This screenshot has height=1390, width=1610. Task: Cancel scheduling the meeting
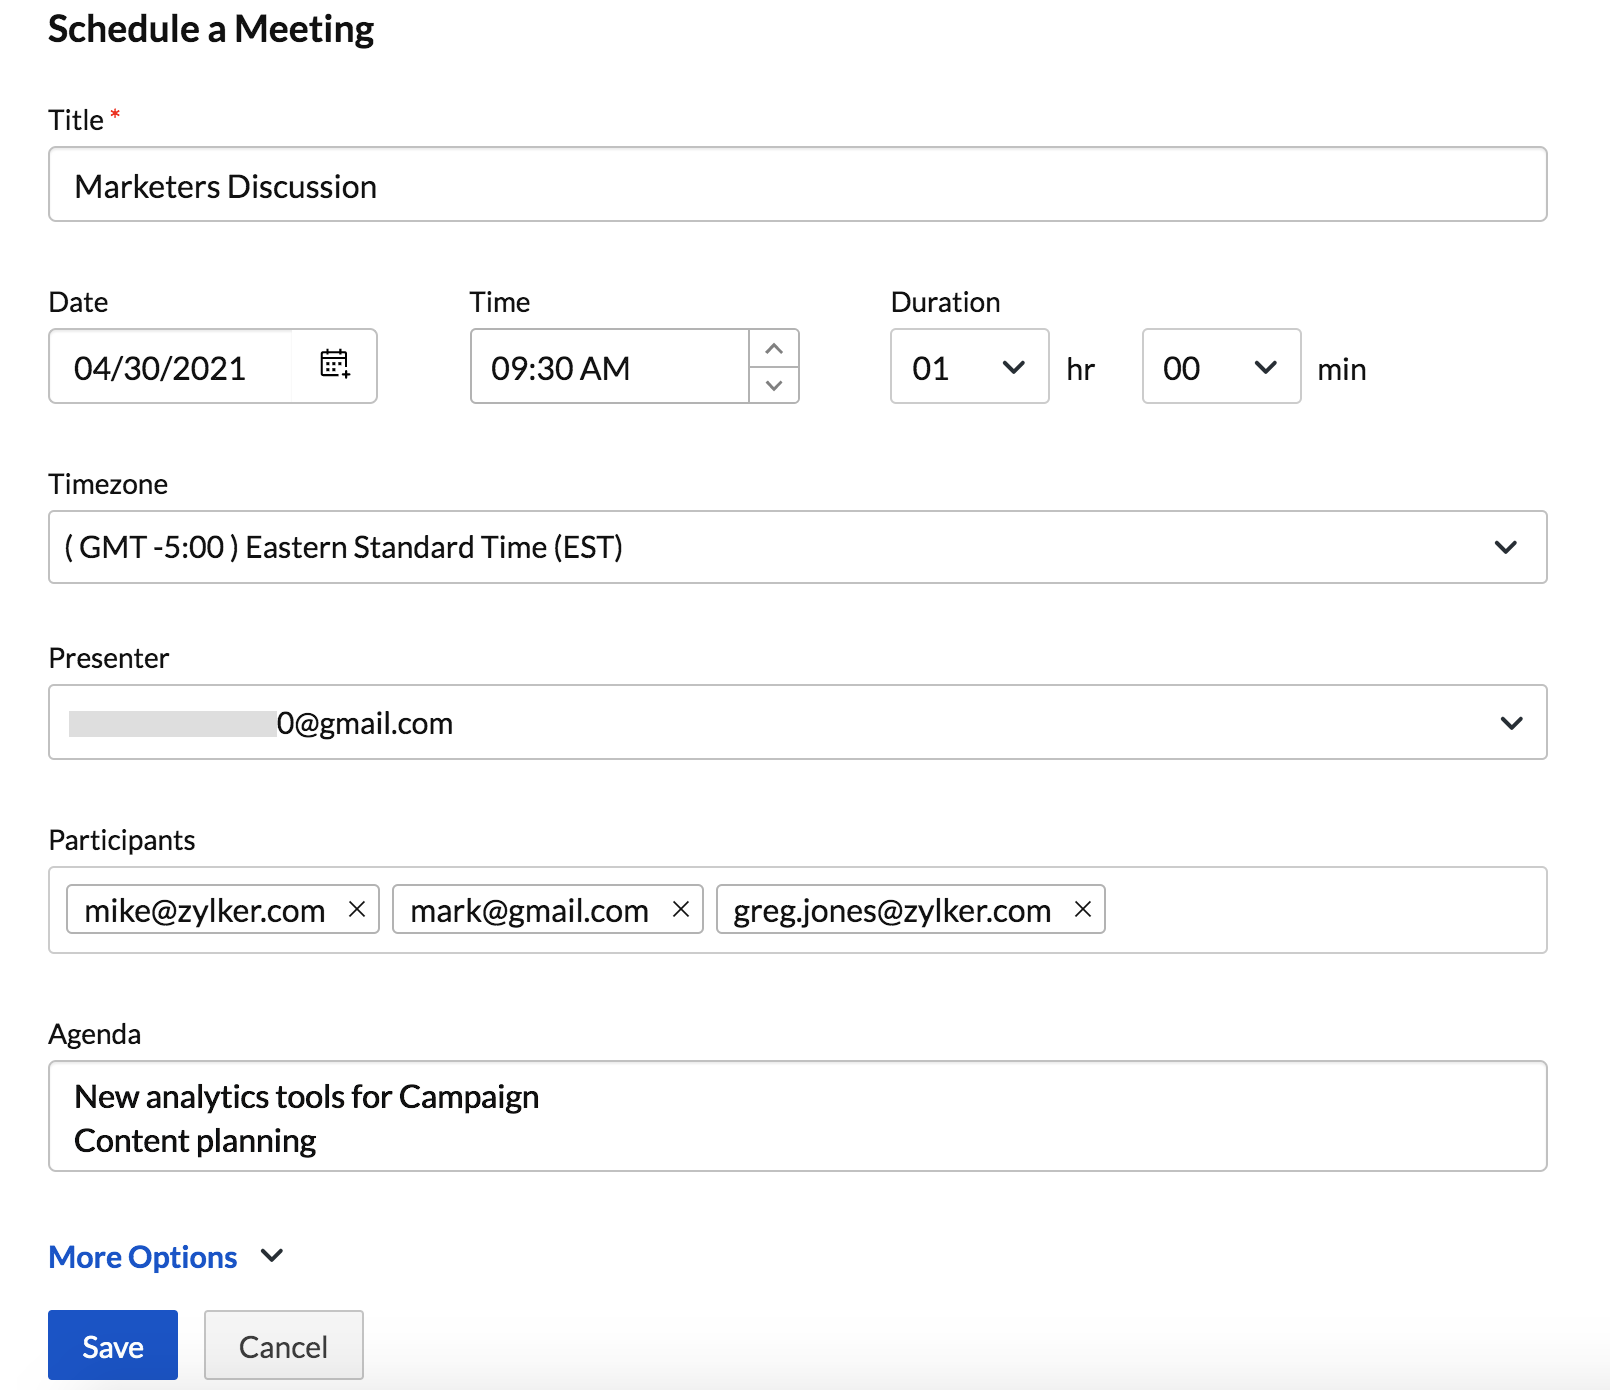click(x=284, y=1346)
